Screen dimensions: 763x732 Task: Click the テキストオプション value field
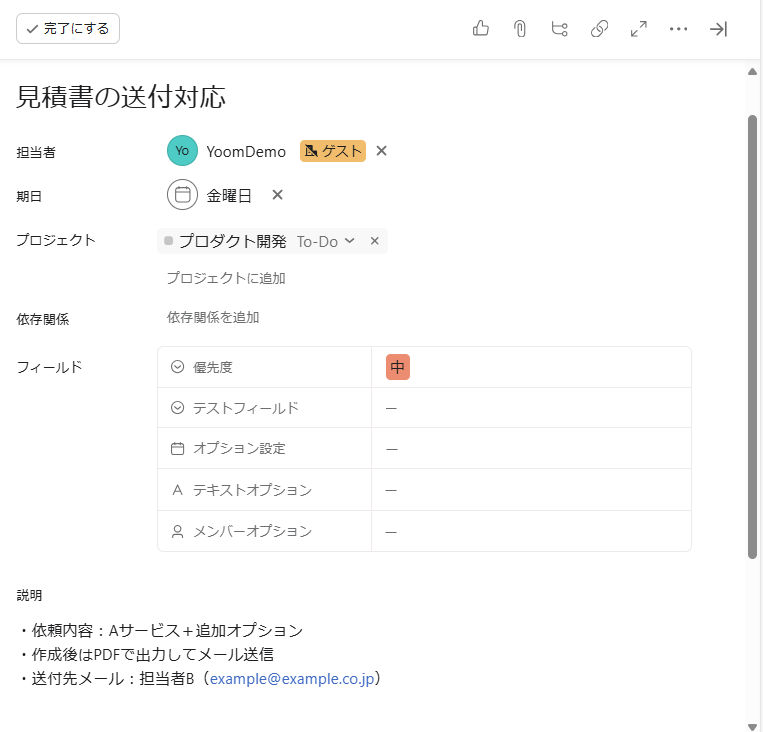[530, 490]
